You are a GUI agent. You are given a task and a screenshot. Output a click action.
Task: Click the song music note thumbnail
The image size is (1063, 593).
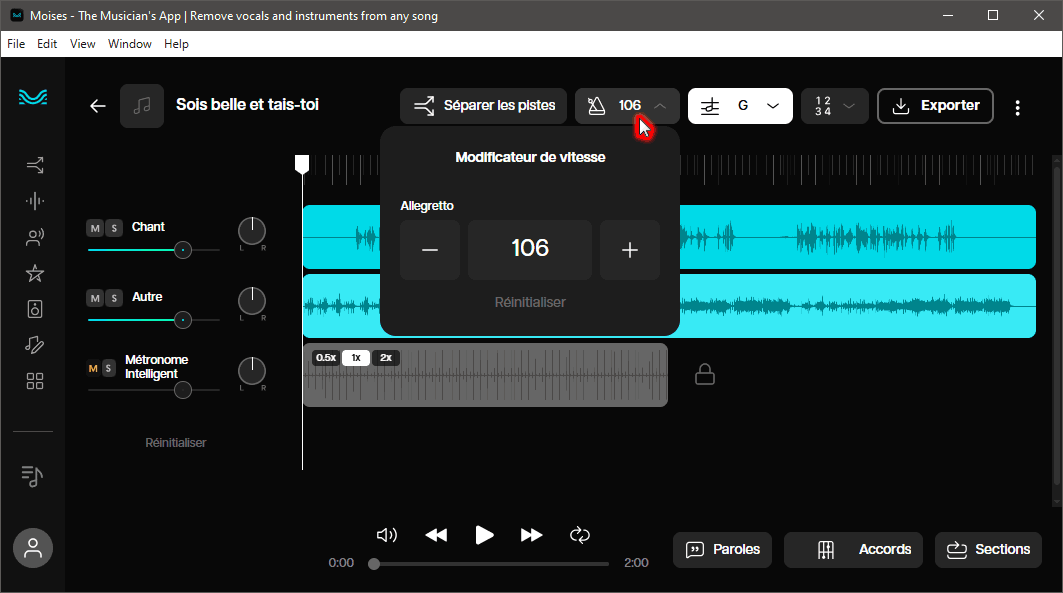142,106
